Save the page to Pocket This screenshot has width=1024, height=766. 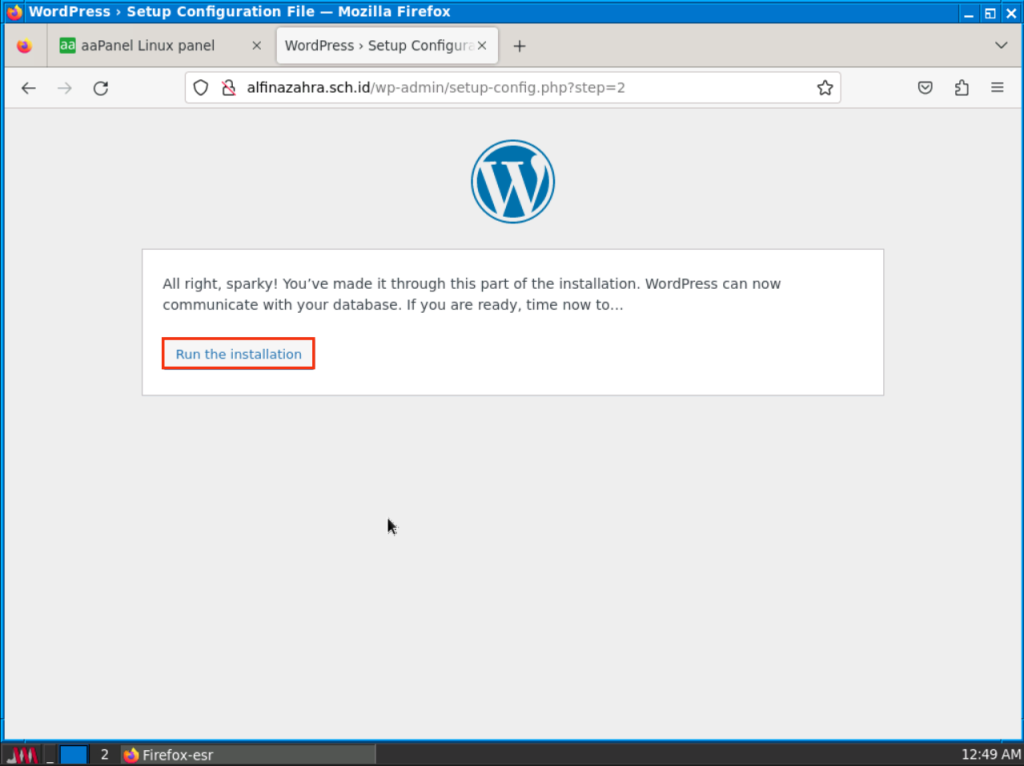pyautogui.click(x=926, y=88)
